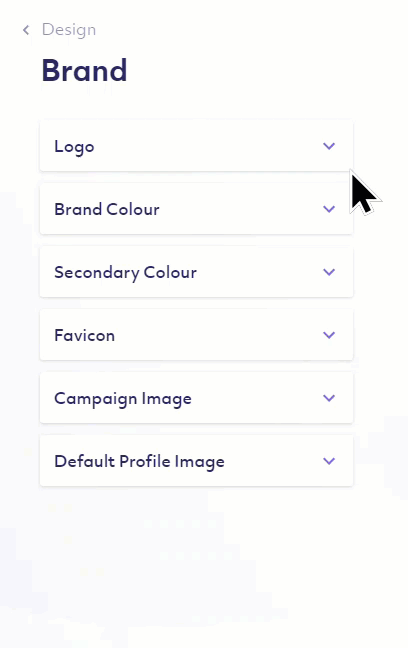Click the Default Profile Image chevron icon
Viewport: 408px width, 648px height.
coord(329,461)
